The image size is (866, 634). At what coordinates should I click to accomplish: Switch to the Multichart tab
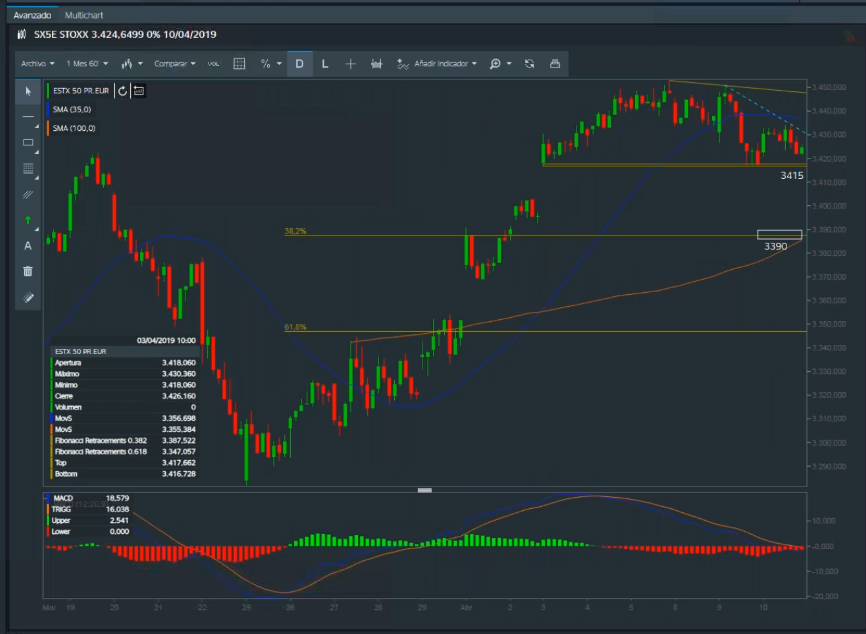click(x=83, y=16)
